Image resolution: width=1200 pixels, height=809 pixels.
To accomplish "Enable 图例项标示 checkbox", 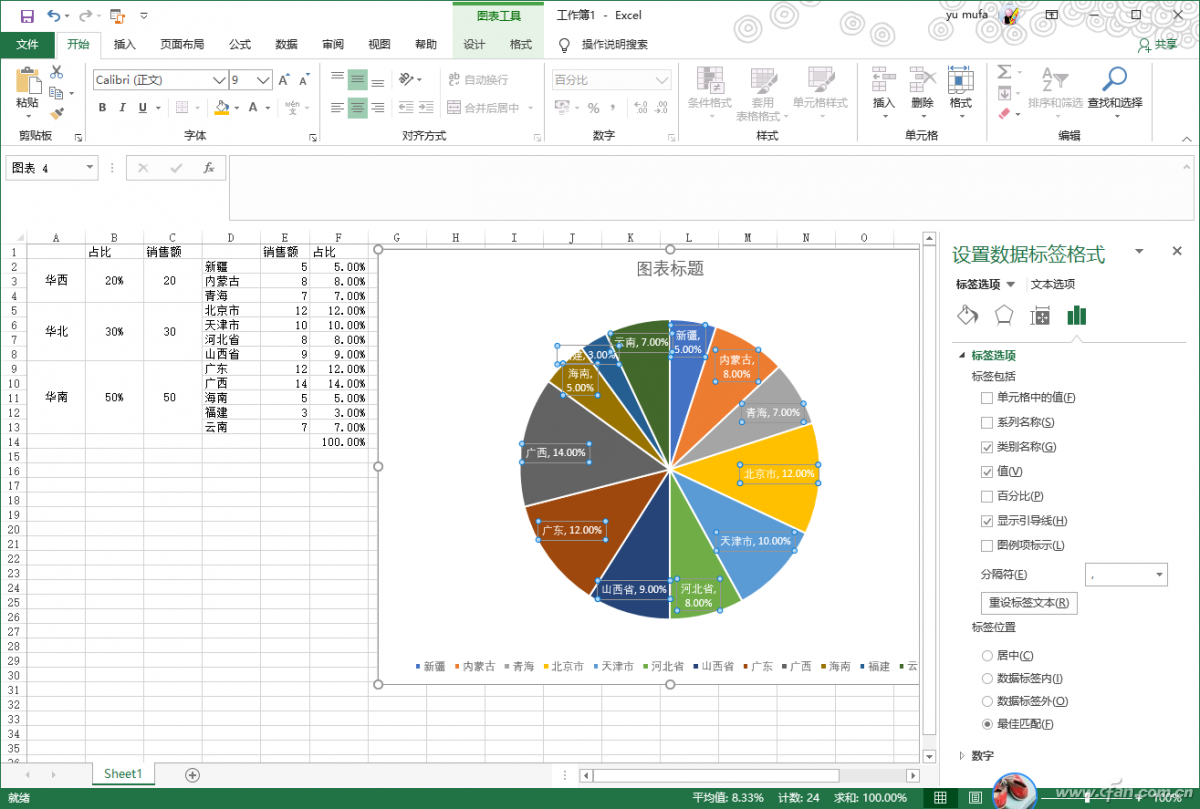I will [987, 546].
